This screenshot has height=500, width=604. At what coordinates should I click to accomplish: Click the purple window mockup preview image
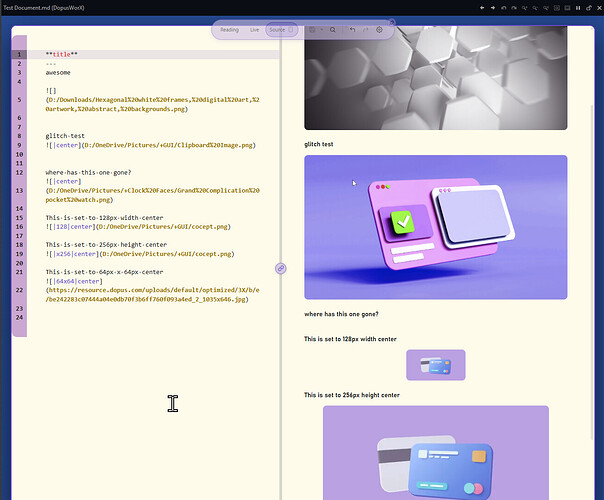[436, 227]
